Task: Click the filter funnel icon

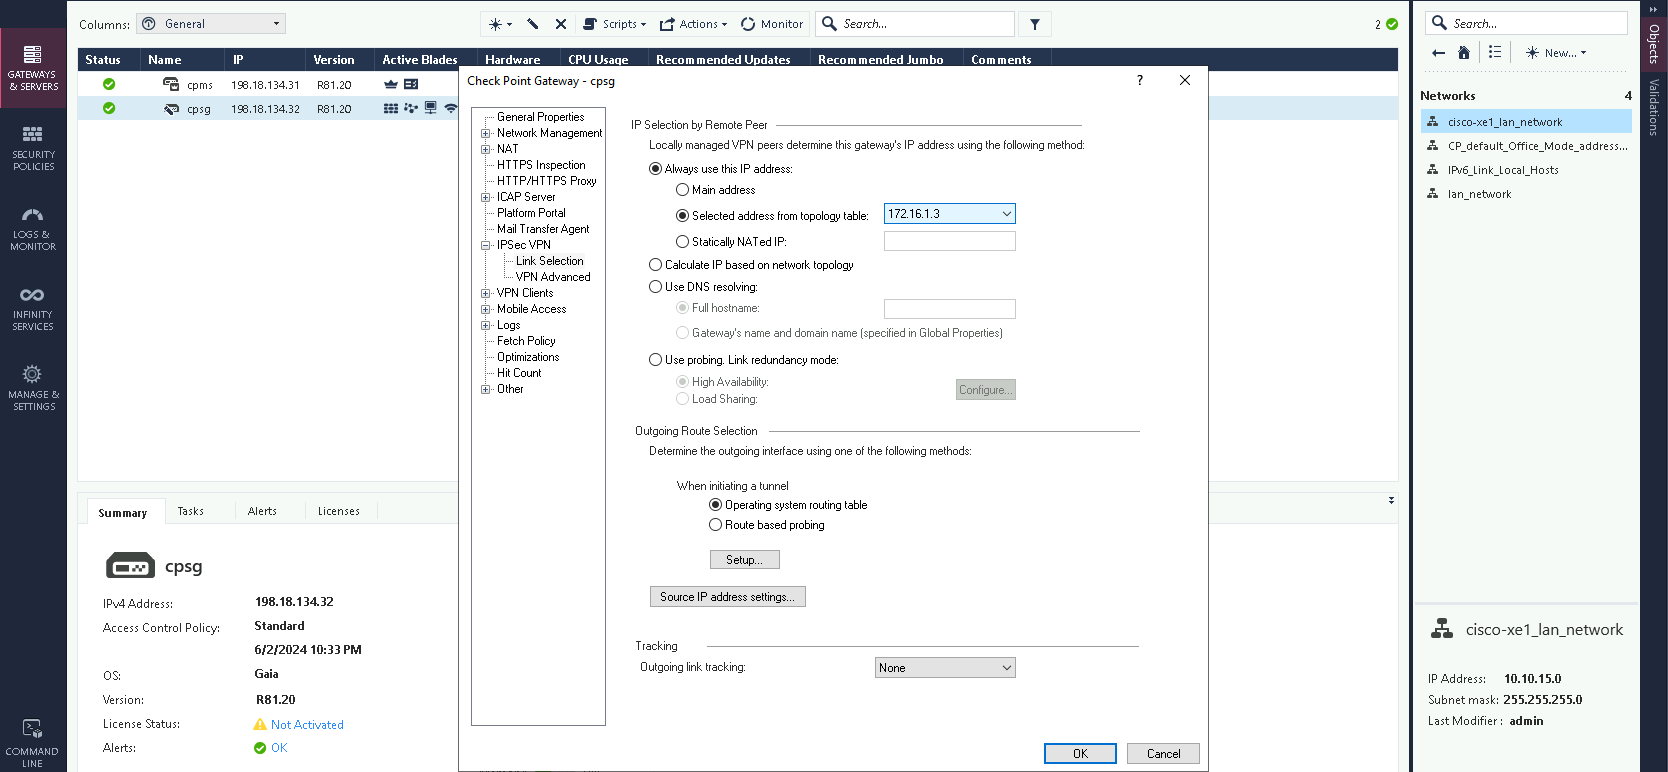Action: (1035, 24)
